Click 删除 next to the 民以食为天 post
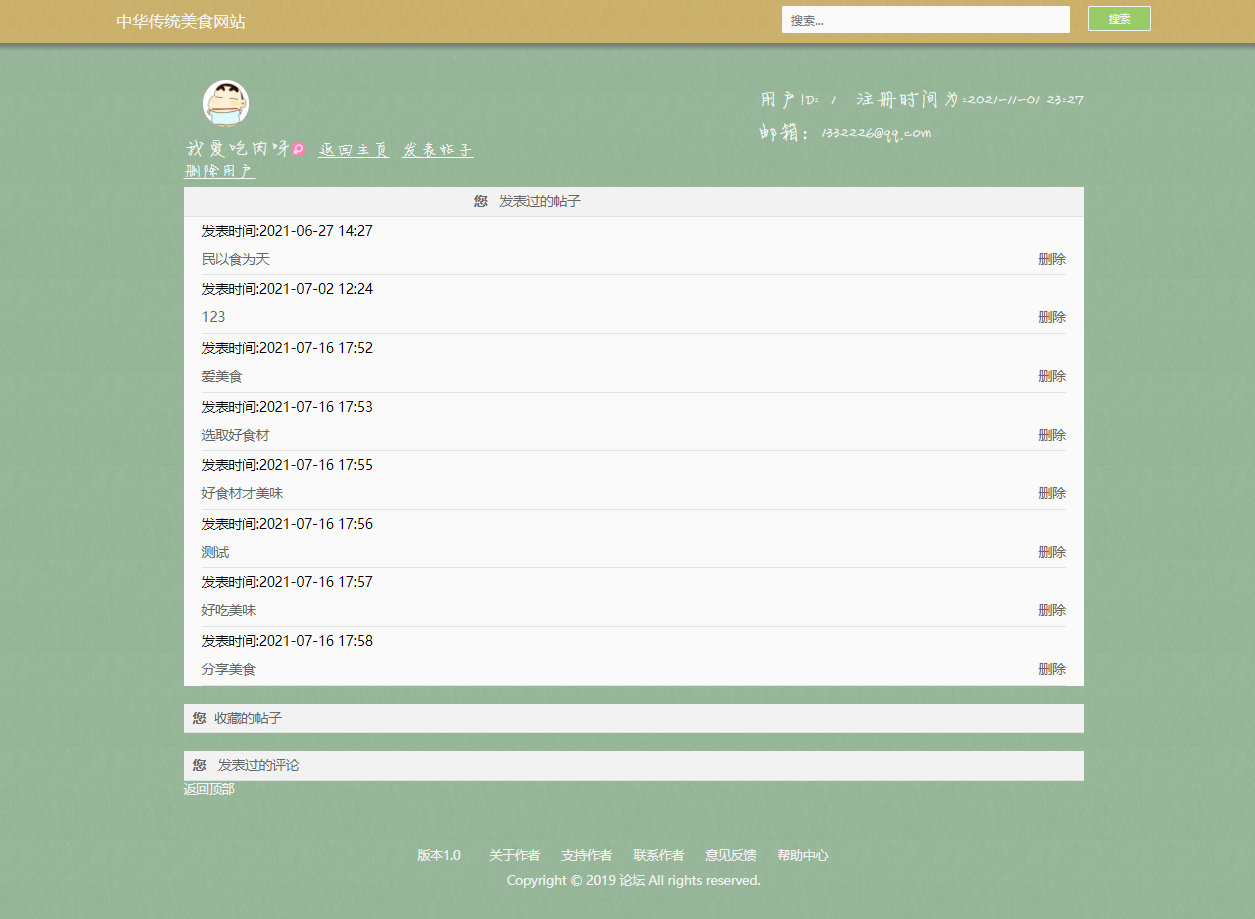Image resolution: width=1255 pixels, height=919 pixels. tap(1052, 258)
